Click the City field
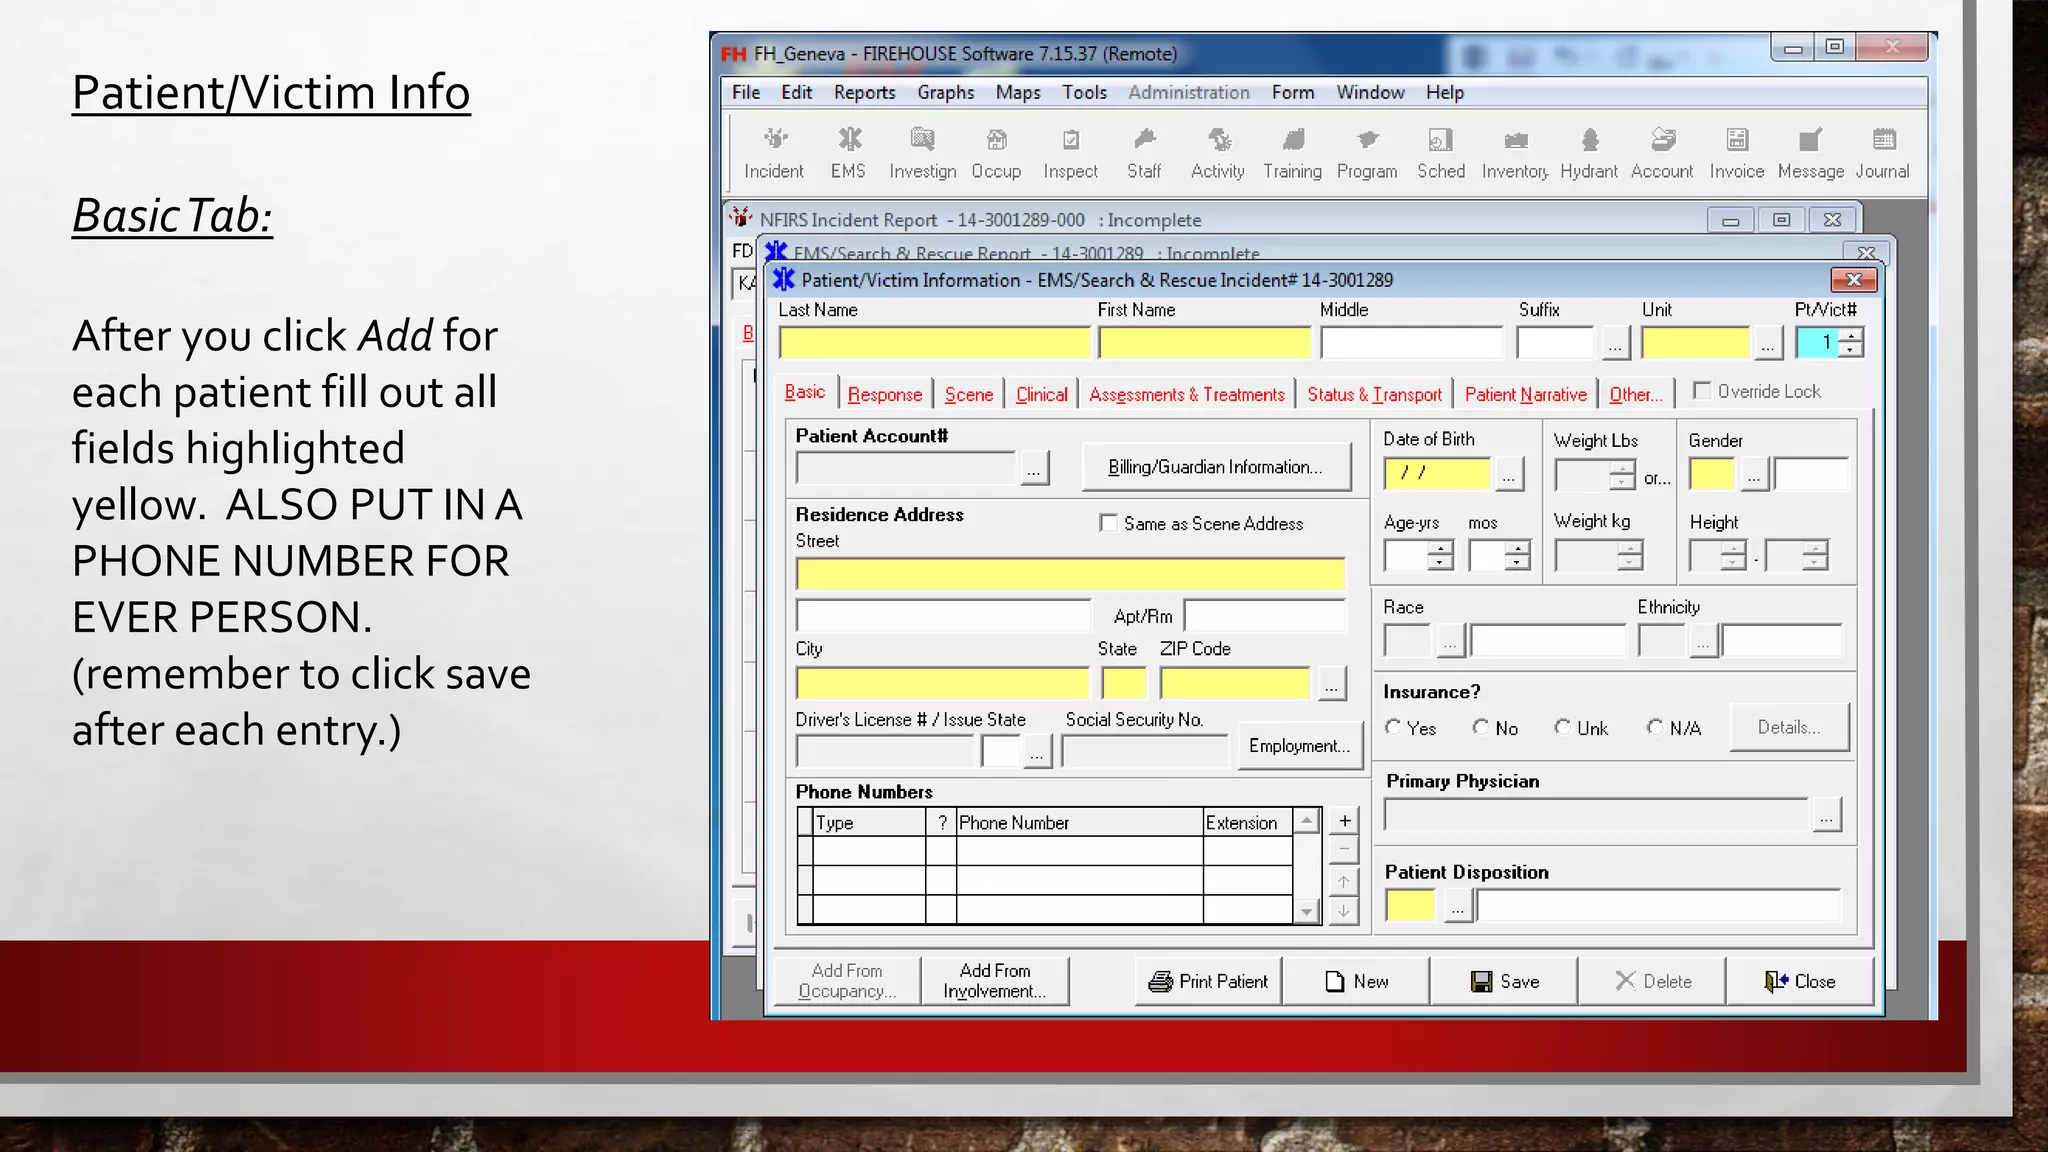2048x1152 pixels. [942, 683]
